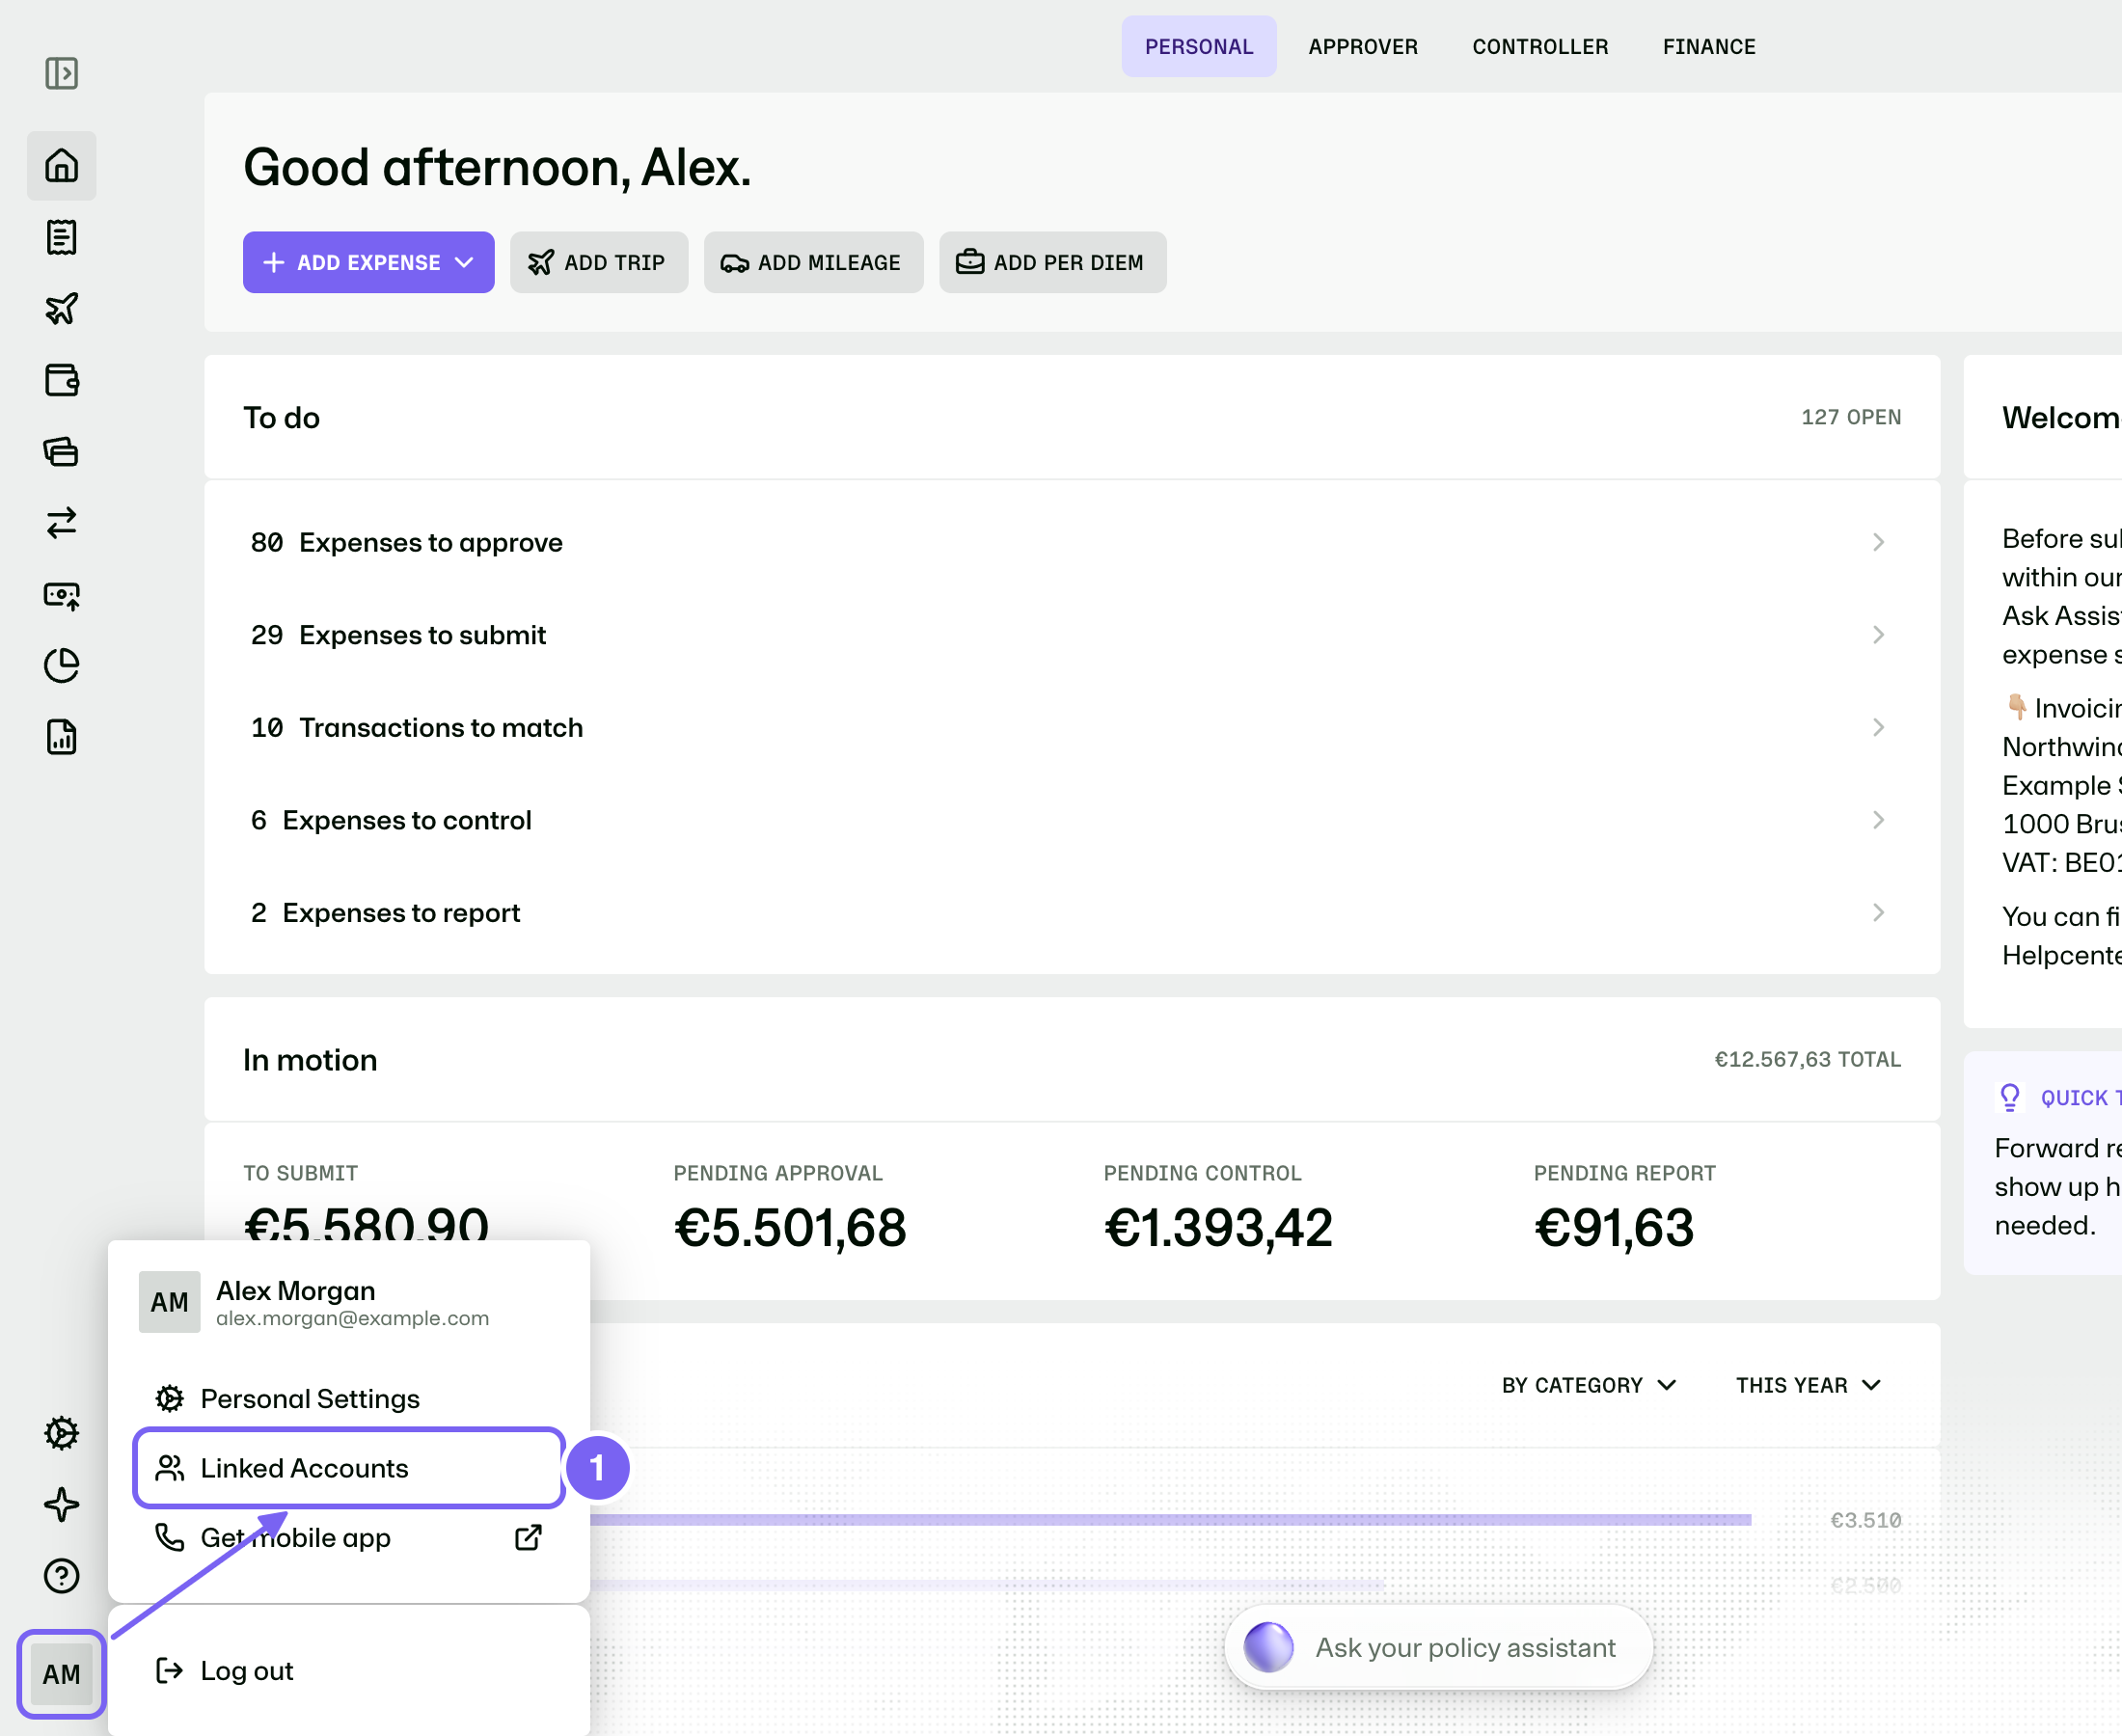Expand the Expenses to approve row
The width and height of the screenshot is (2122, 1736).
click(x=1071, y=542)
